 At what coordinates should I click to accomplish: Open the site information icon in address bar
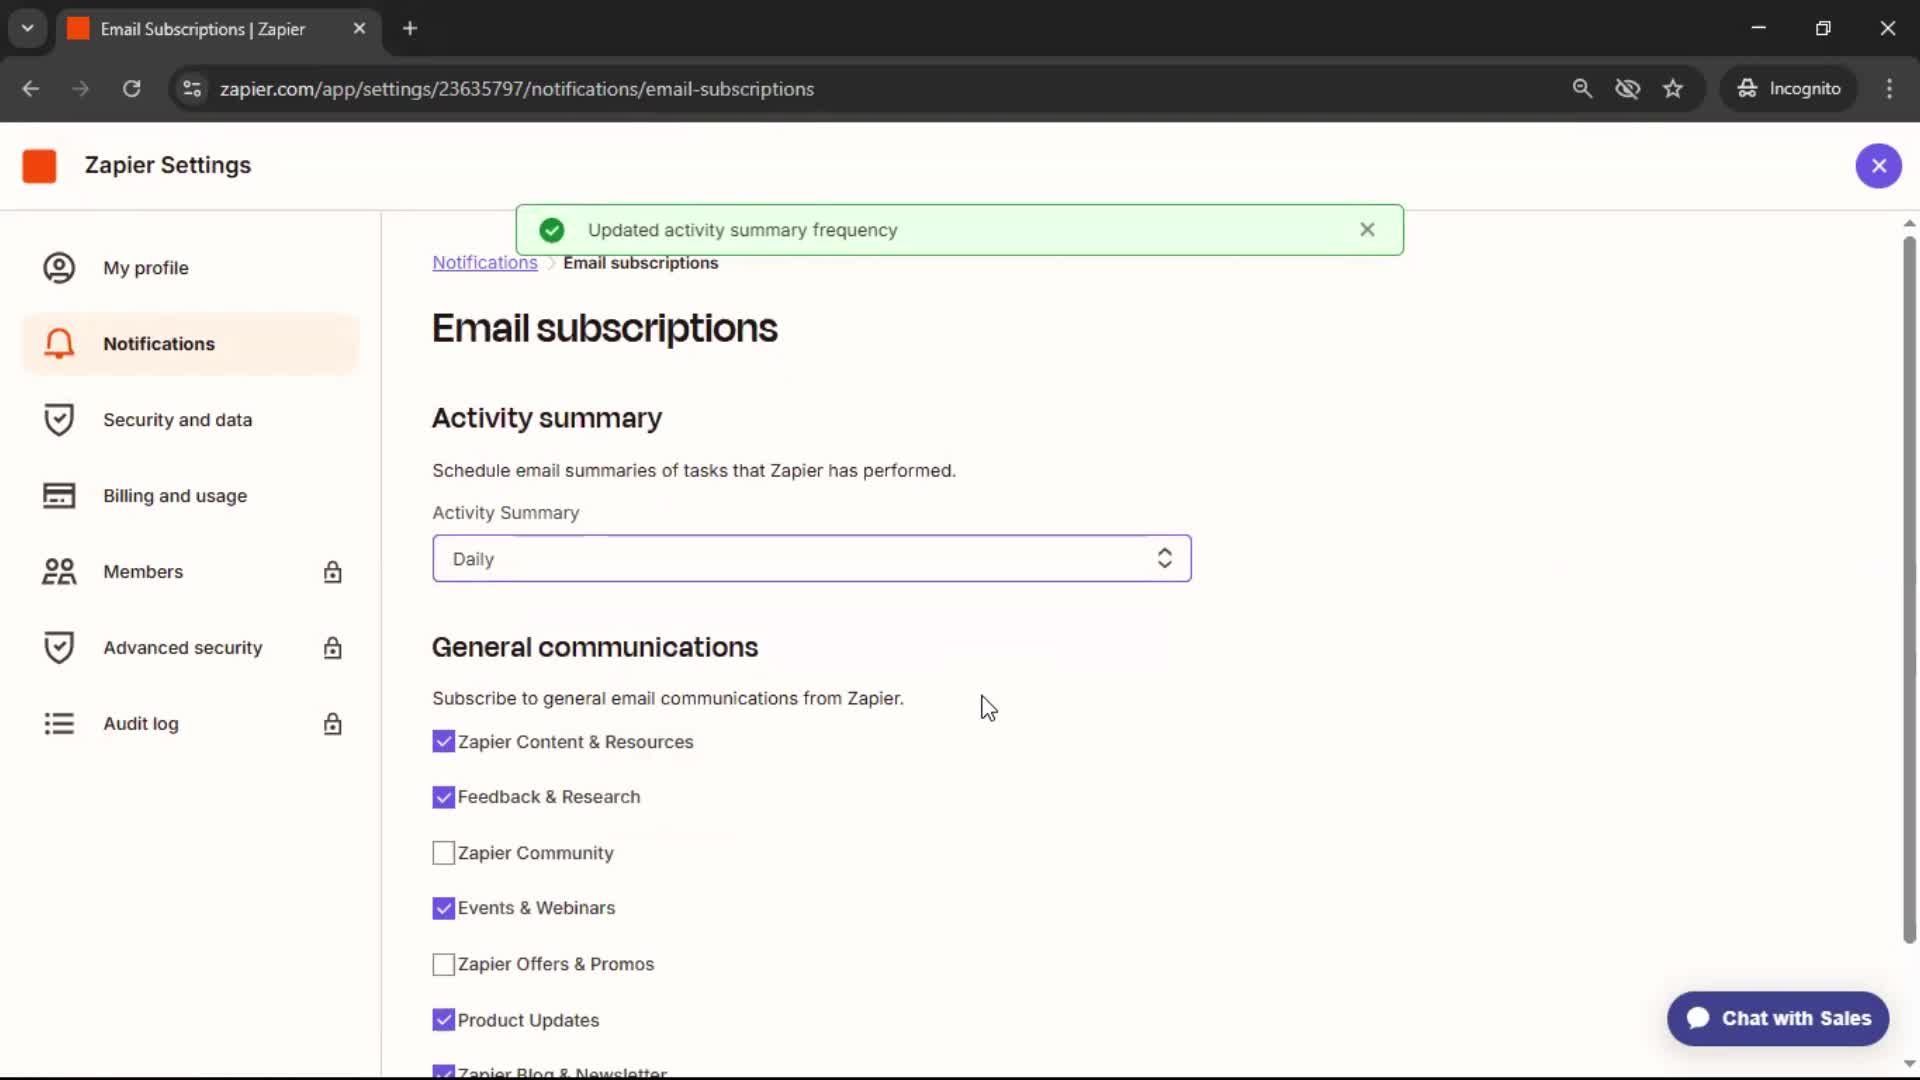(192, 89)
